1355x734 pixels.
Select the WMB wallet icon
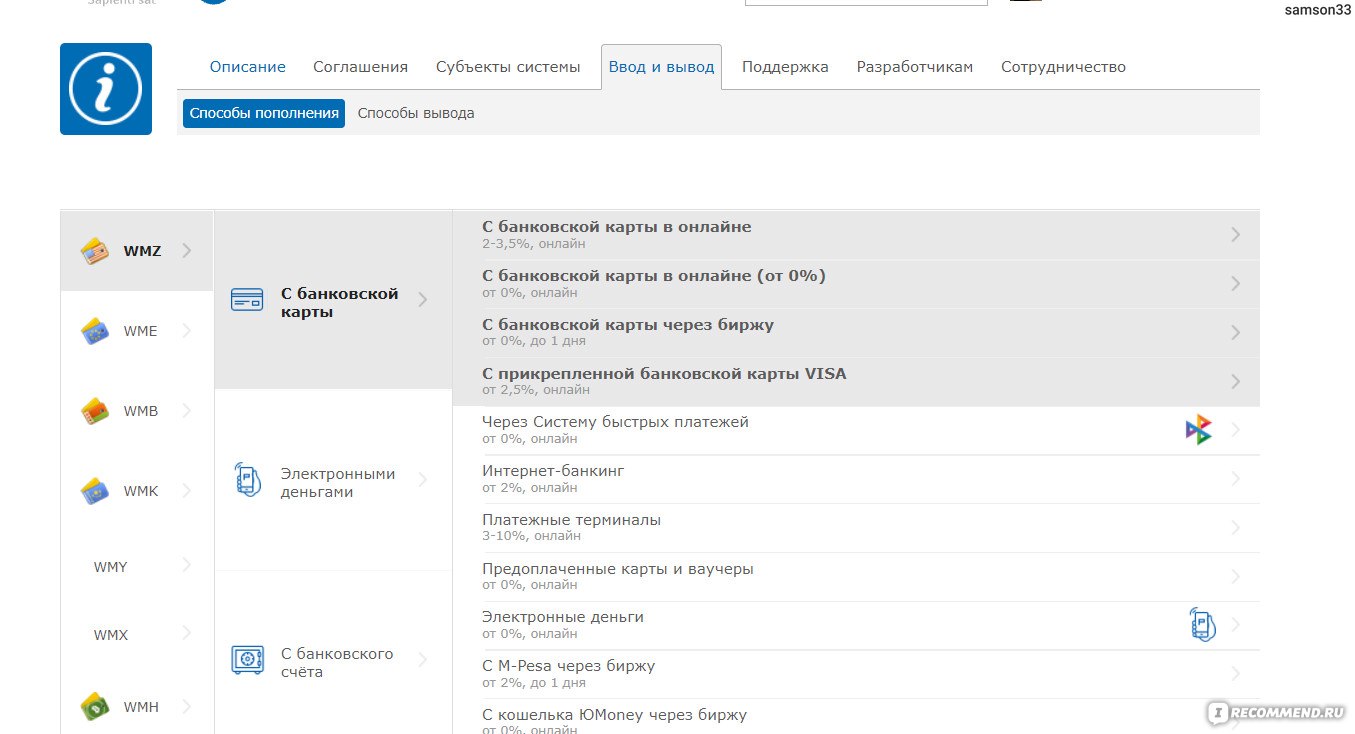[95, 411]
